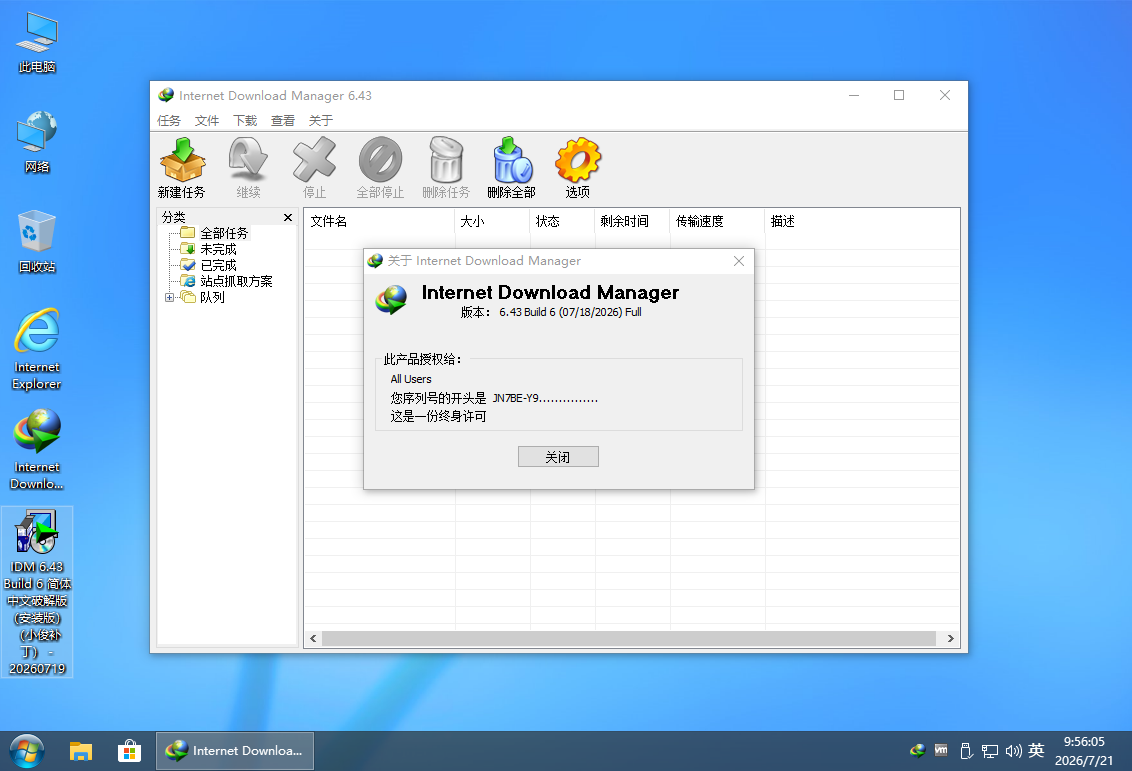Click the 关闭 button in About dialog
Screen dimensions: 1132x771
(x=558, y=456)
